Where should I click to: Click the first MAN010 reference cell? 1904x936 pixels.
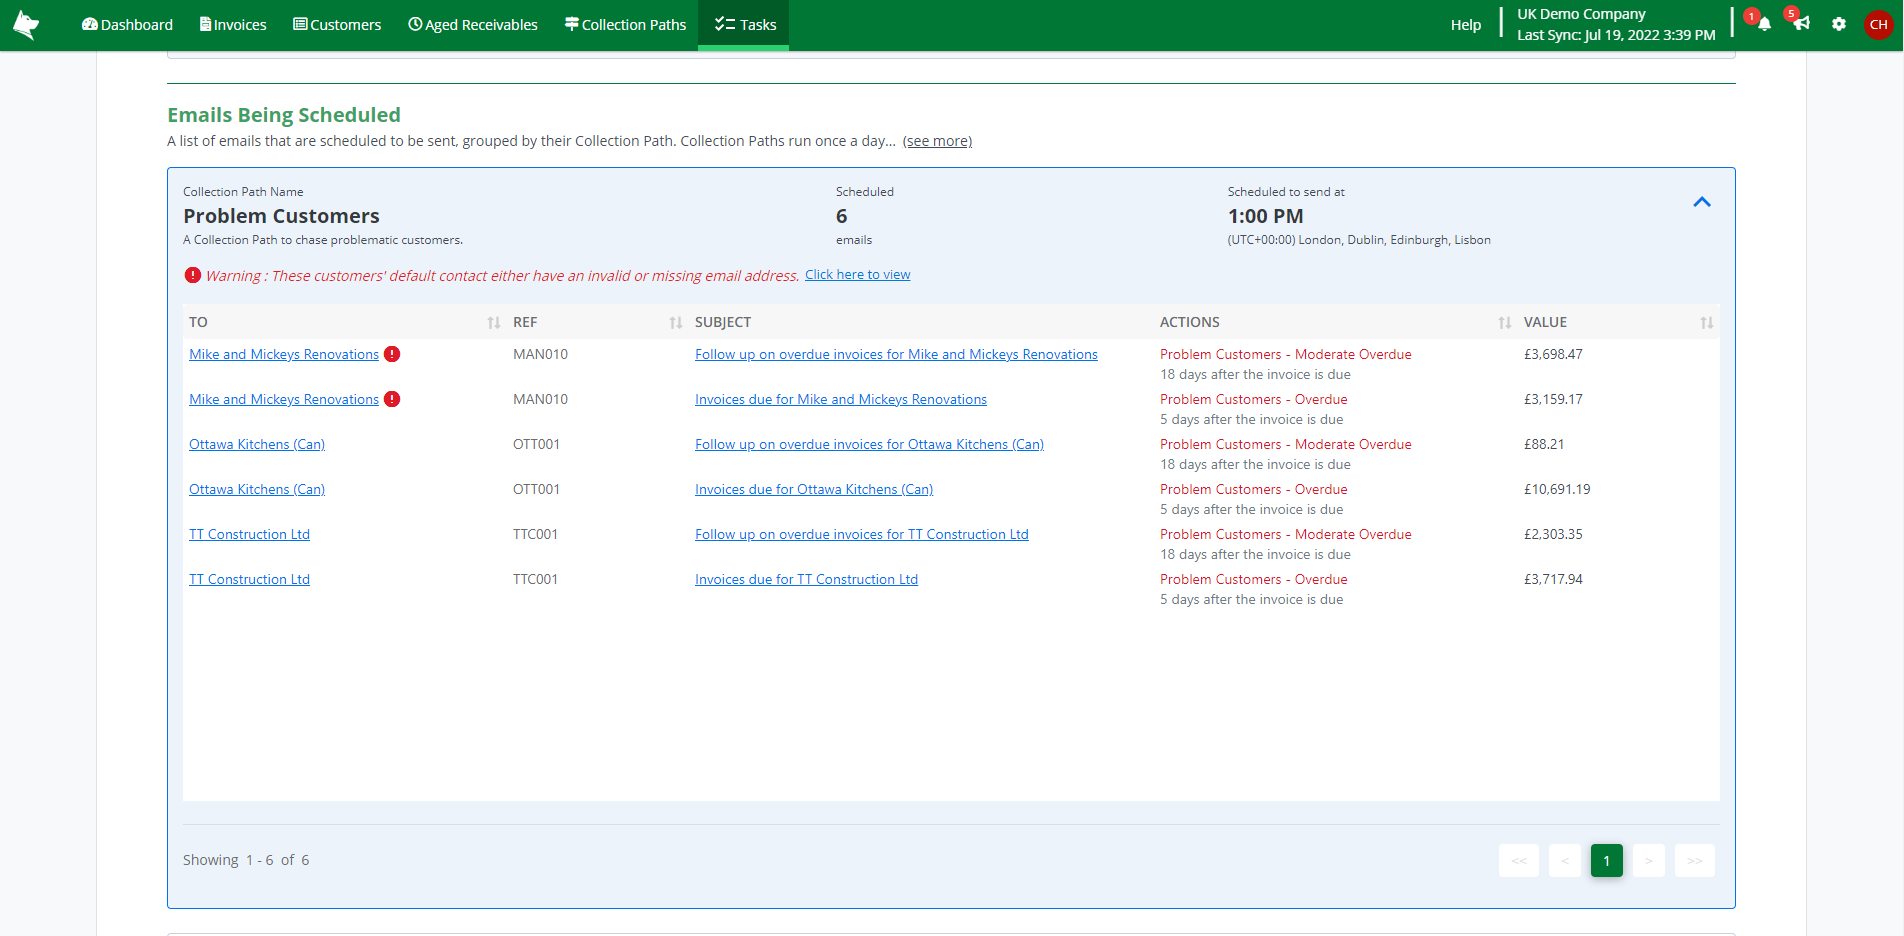pyautogui.click(x=540, y=354)
